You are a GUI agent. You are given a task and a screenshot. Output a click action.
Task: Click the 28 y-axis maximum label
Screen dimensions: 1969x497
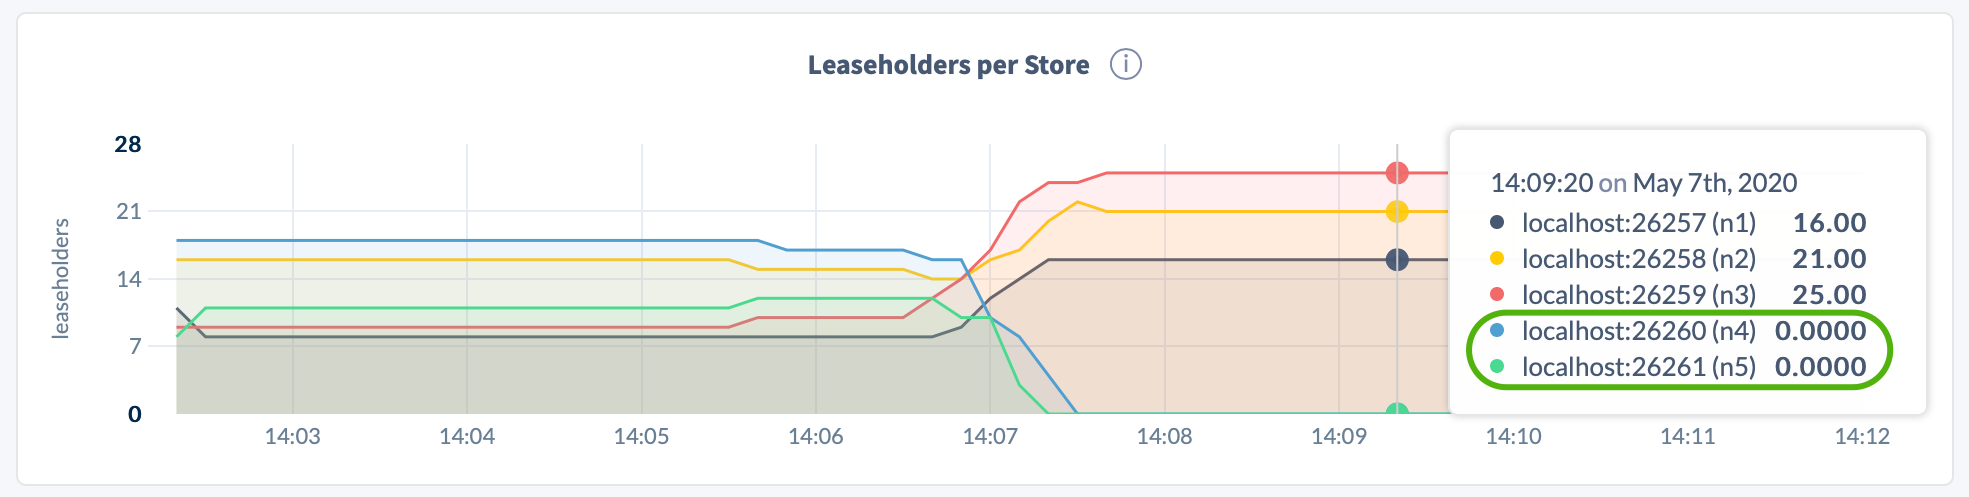[x=128, y=144]
